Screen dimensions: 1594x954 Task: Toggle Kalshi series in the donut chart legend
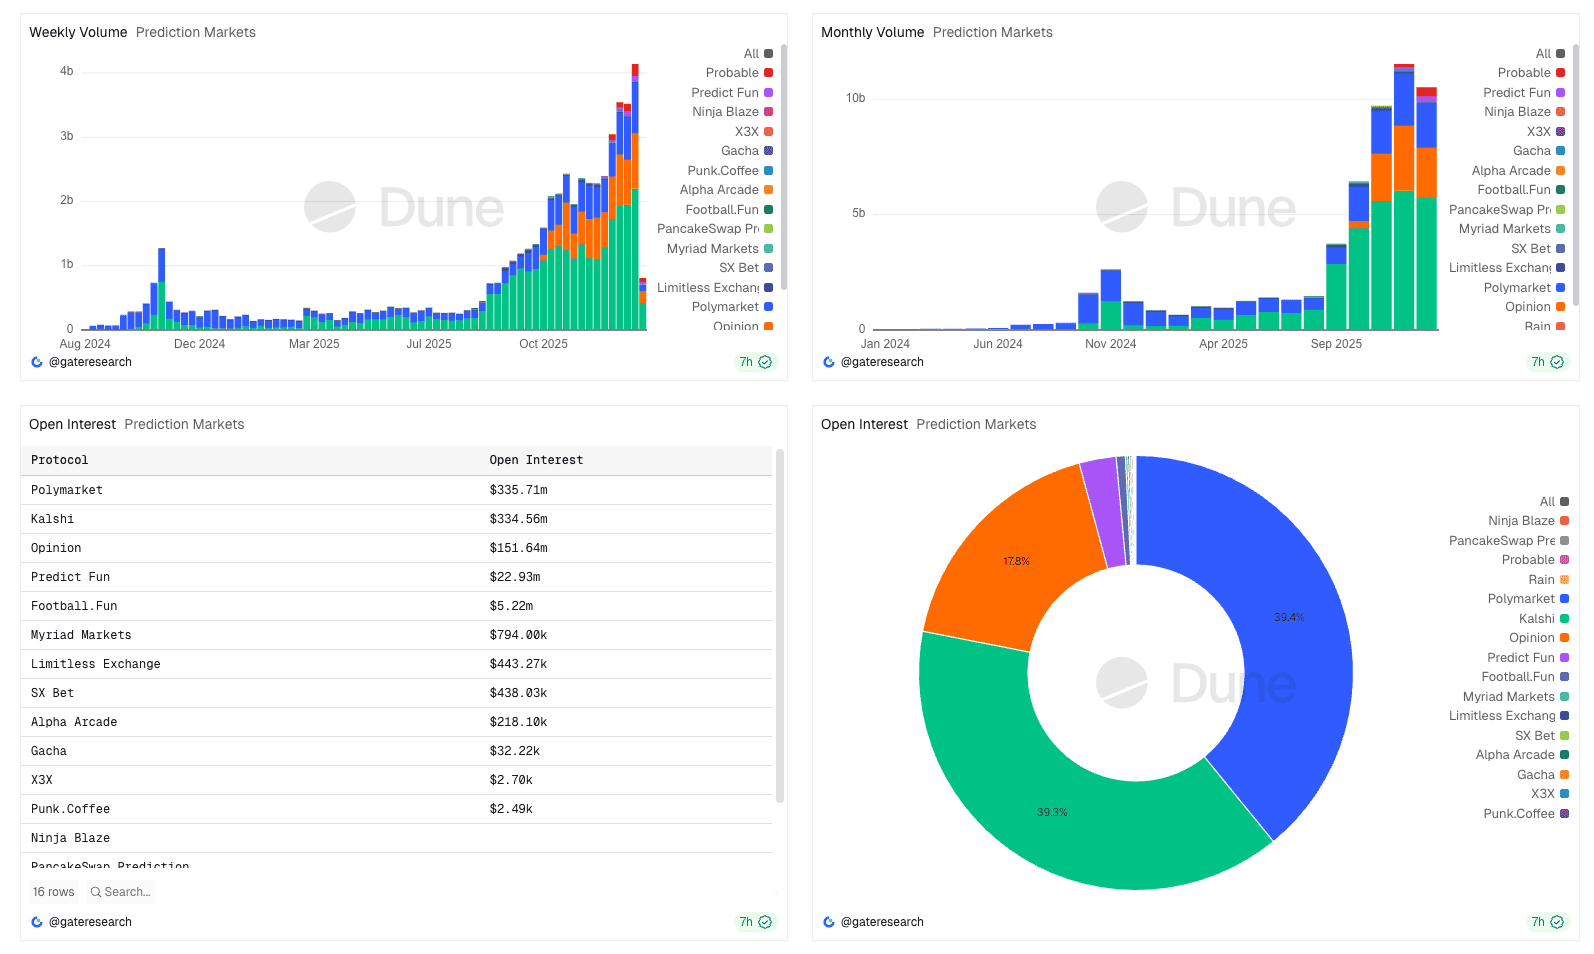pos(1536,619)
